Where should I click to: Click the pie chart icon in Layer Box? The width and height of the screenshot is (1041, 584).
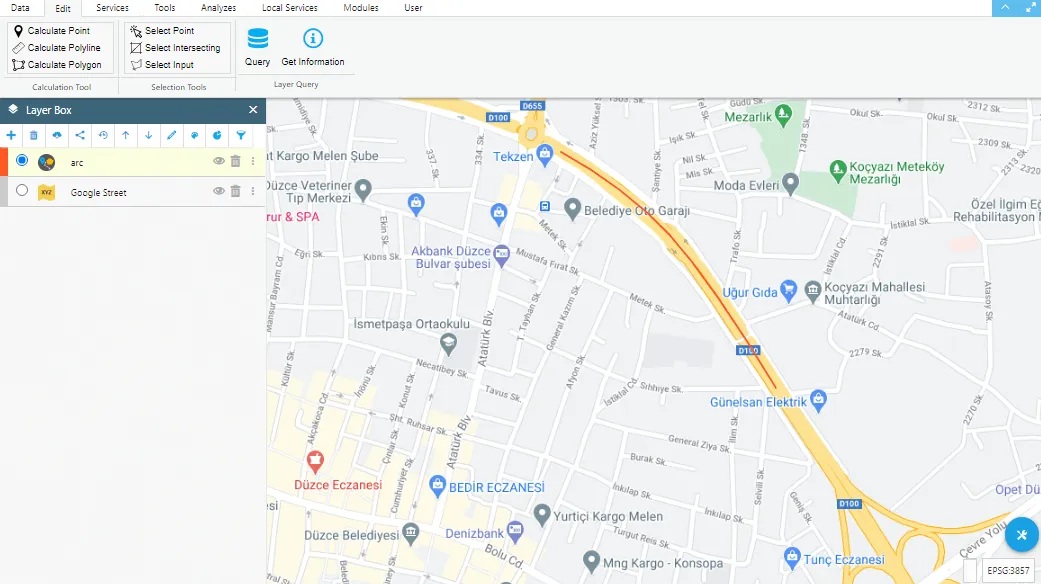pos(217,135)
